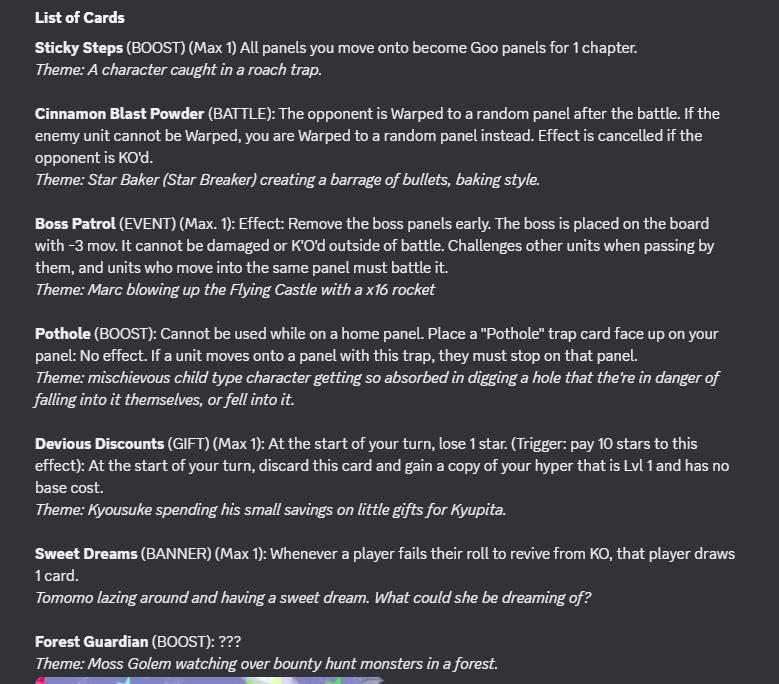
Task: Click the Tomomo sweet dream line
Action: click(x=313, y=597)
